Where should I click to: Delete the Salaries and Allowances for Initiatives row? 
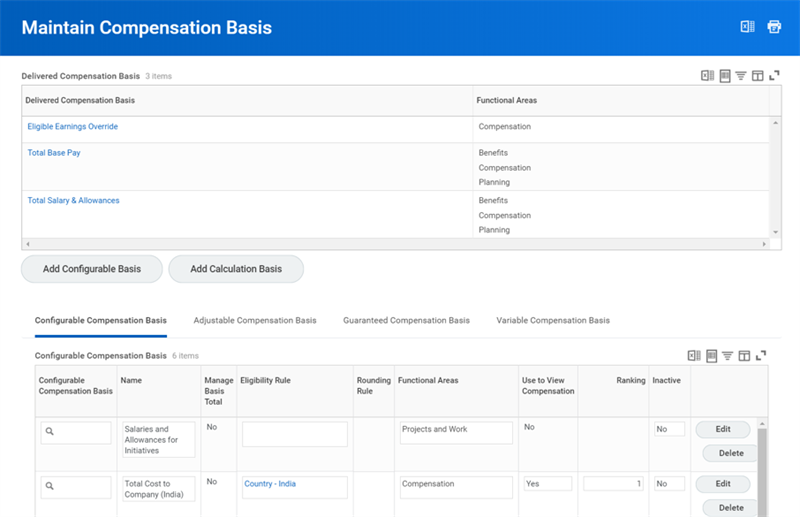(x=731, y=453)
